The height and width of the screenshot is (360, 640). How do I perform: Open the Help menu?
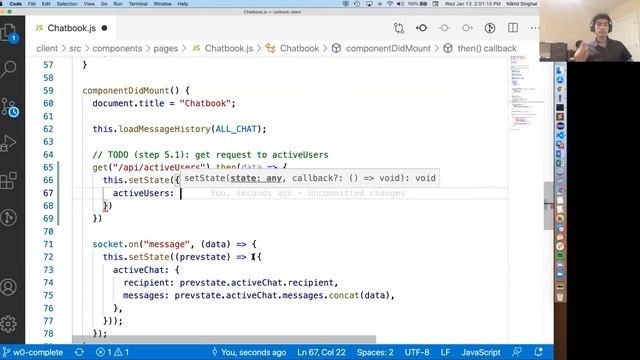pos(183,4)
